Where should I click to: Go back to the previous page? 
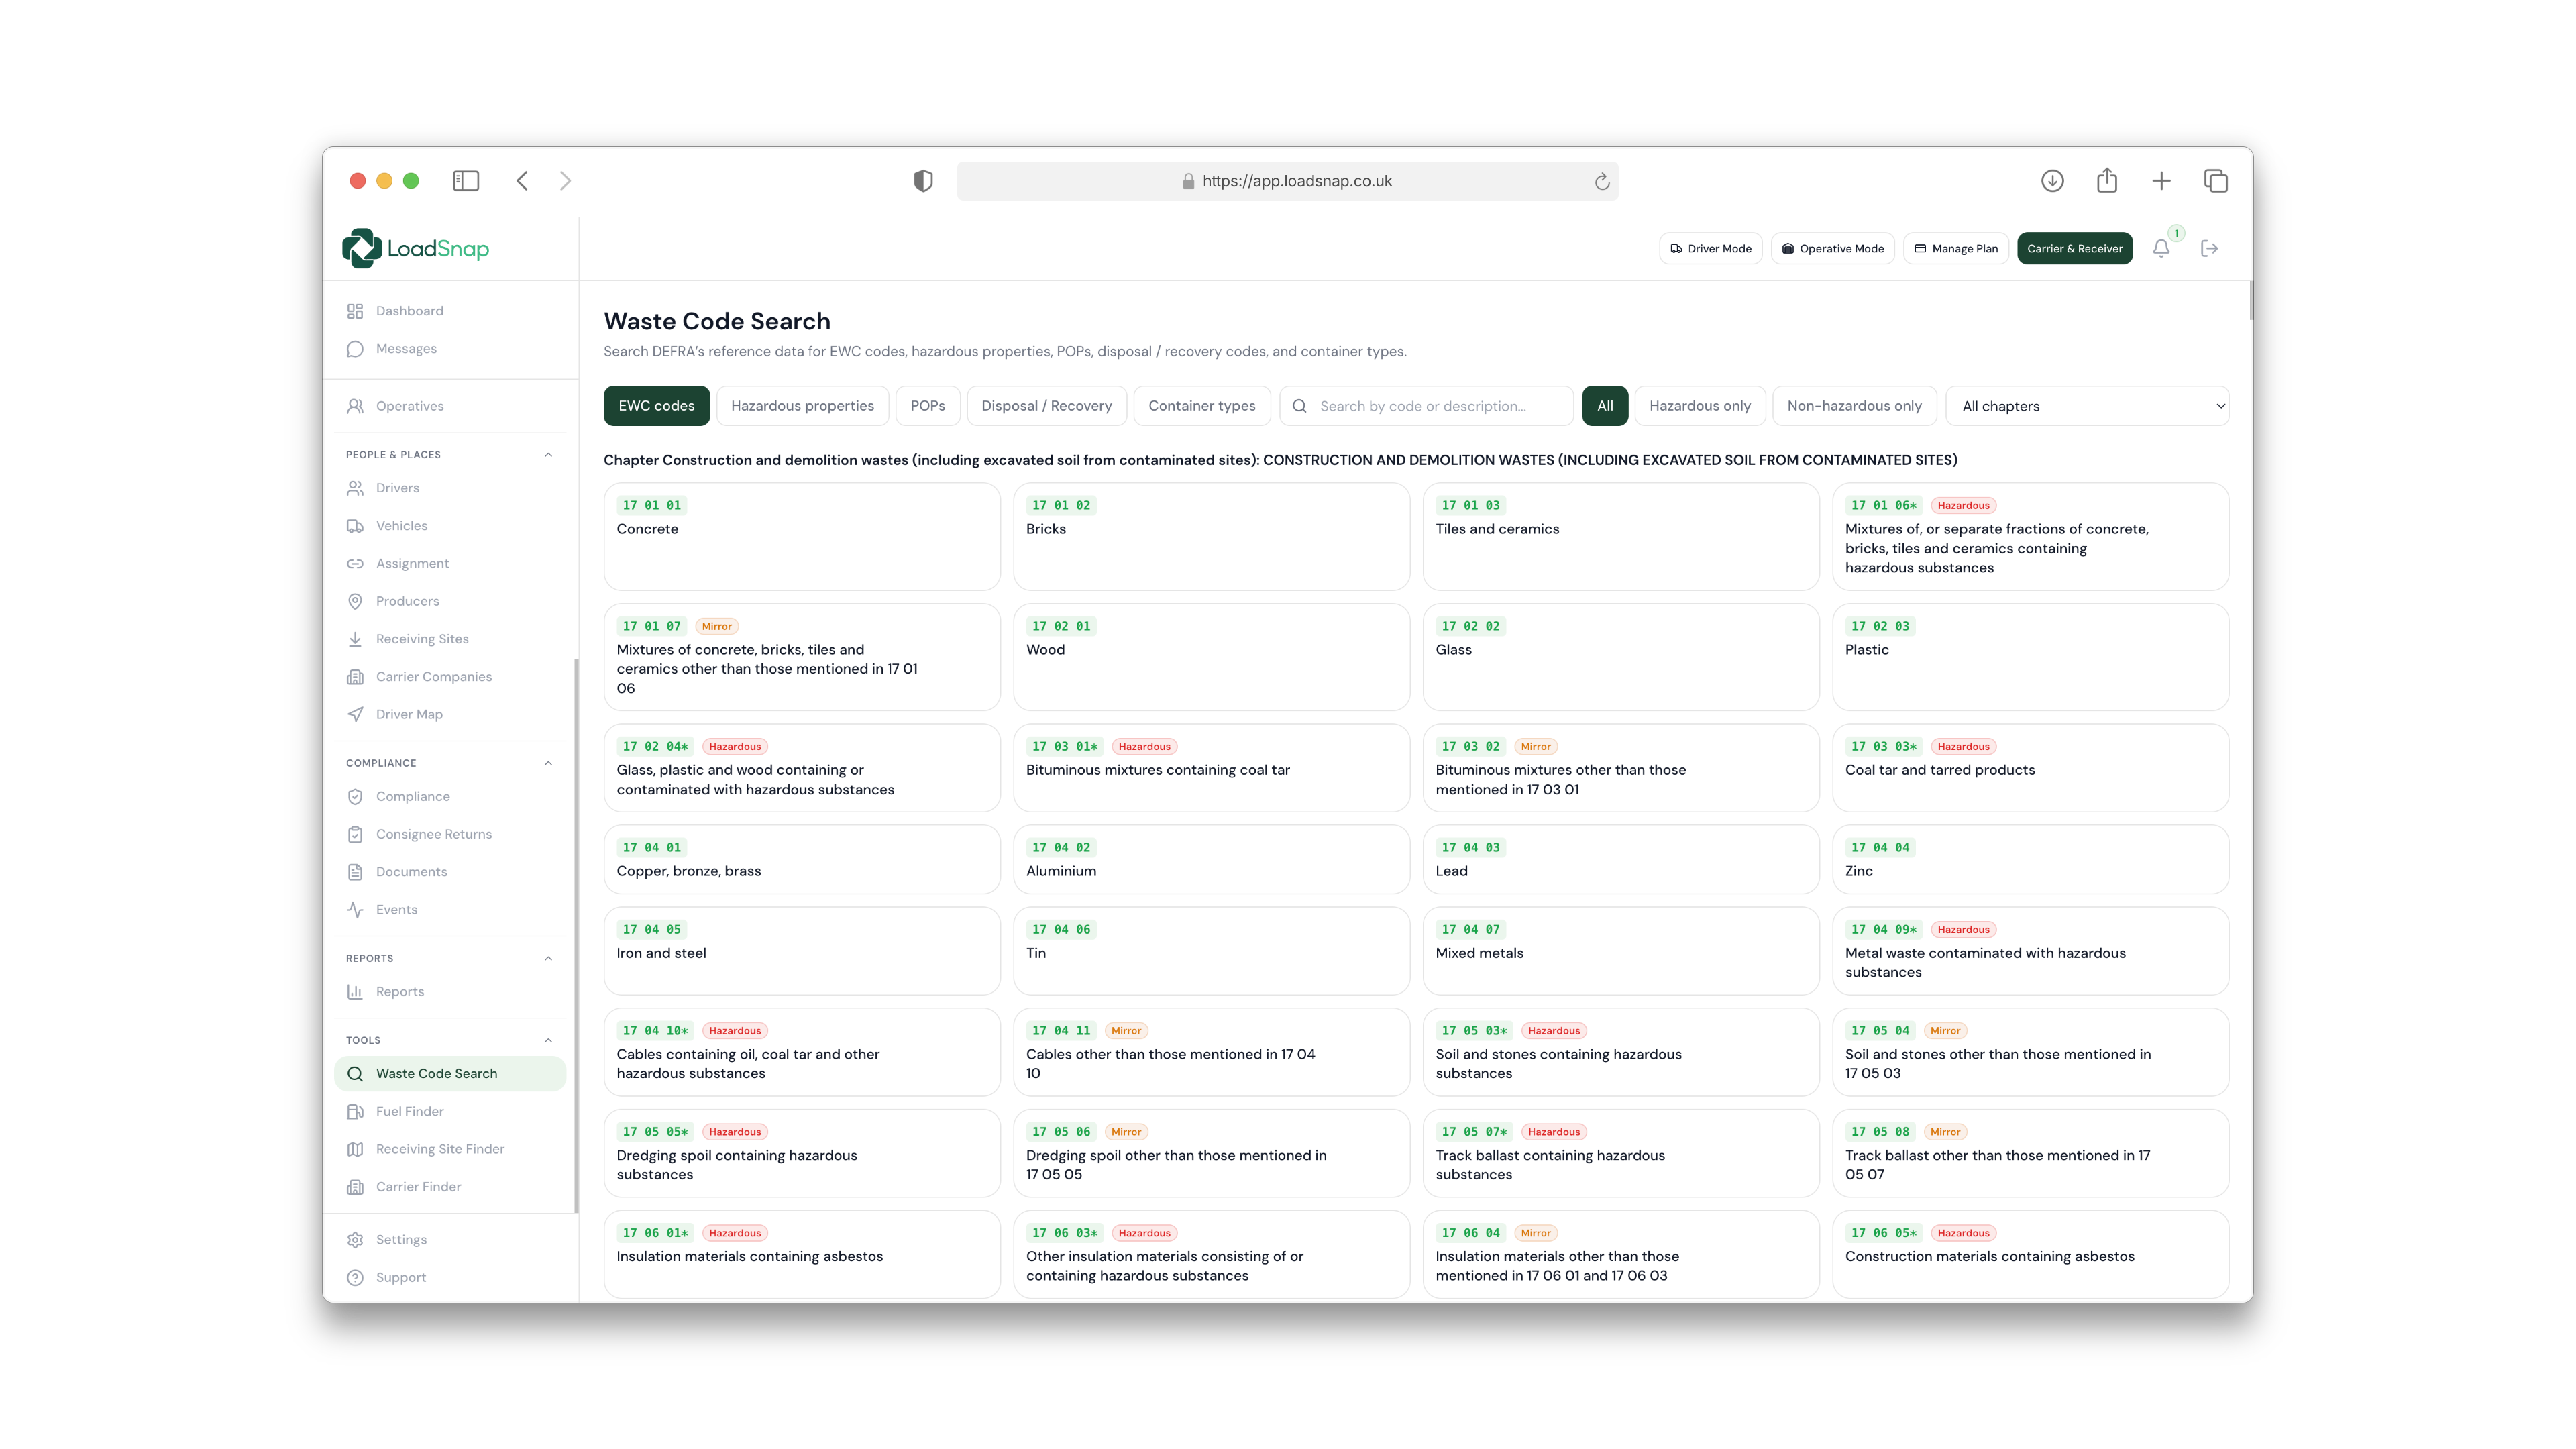click(522, 181)
